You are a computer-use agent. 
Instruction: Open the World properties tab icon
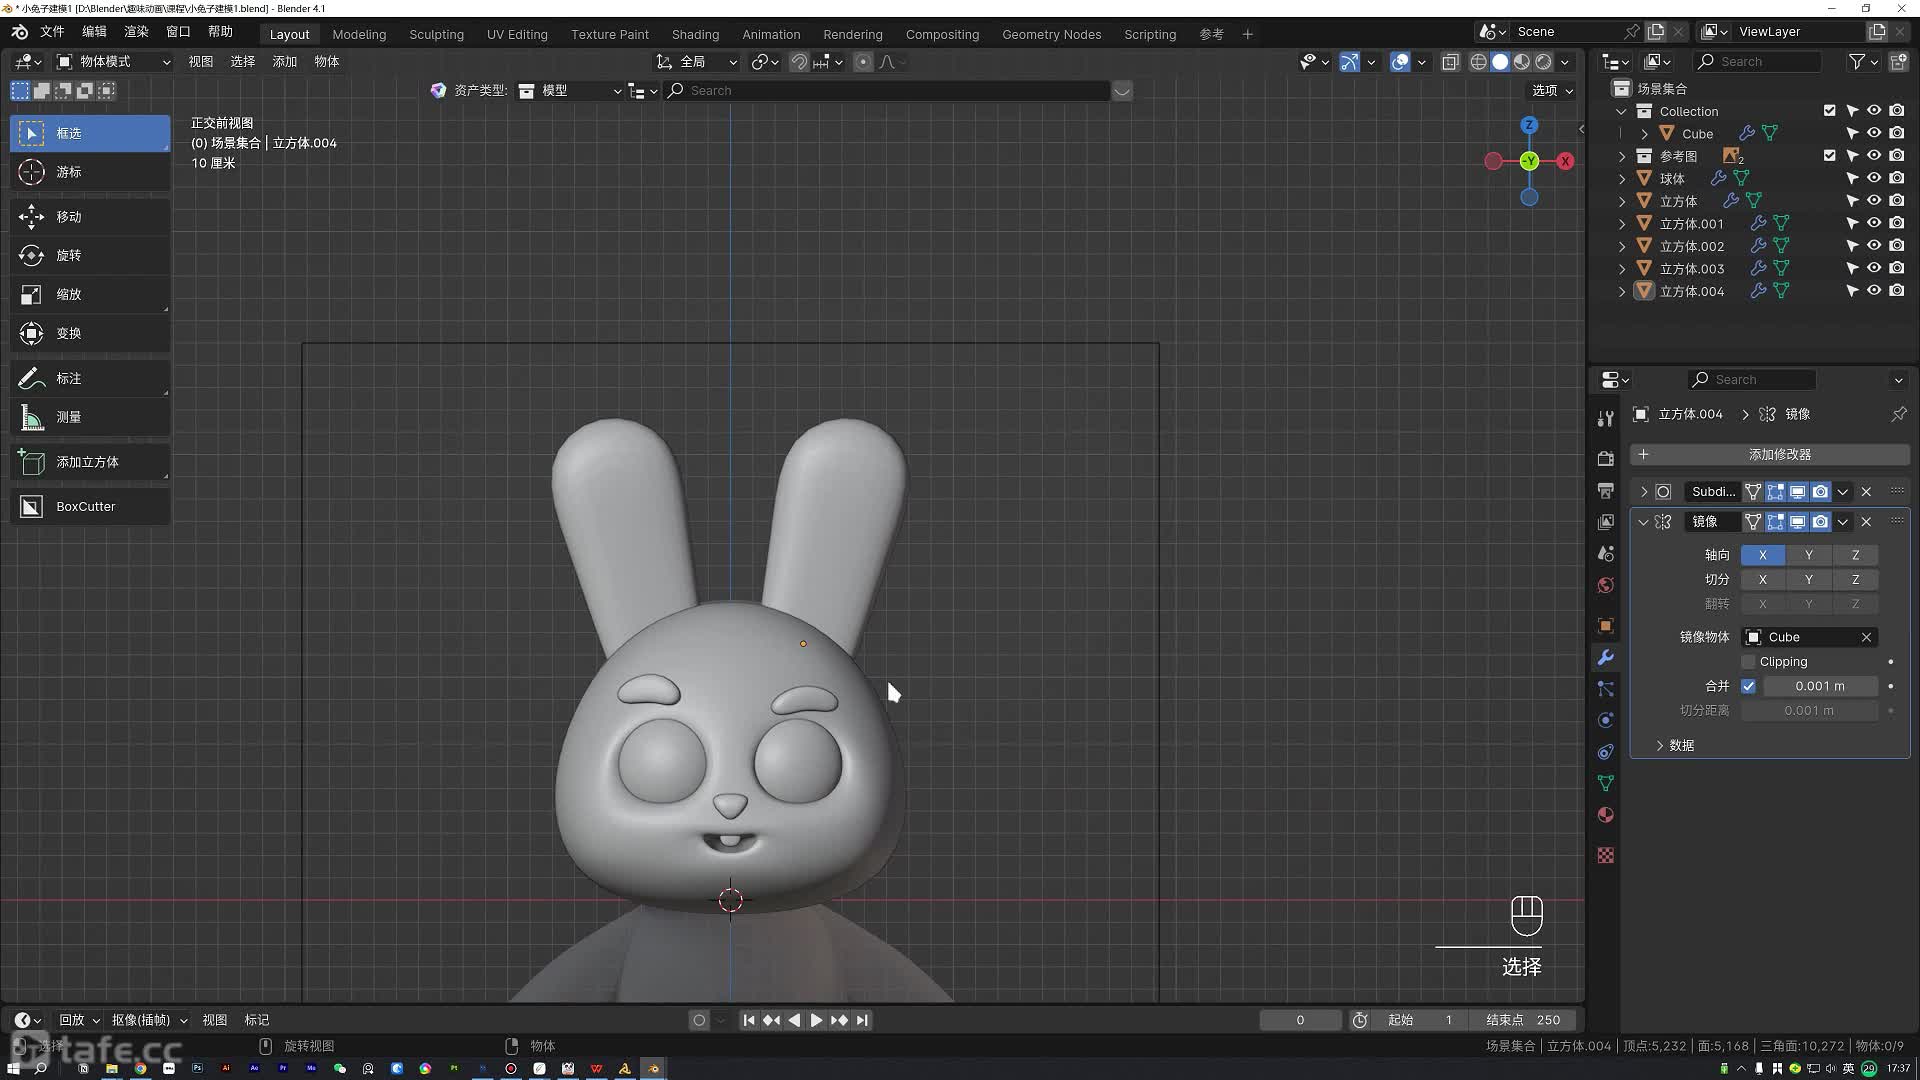click(1605, 585)
